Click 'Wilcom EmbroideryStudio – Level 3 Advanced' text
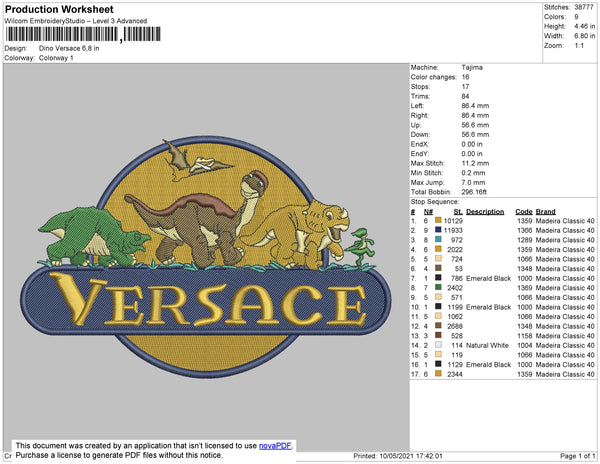 click(76, 21)
